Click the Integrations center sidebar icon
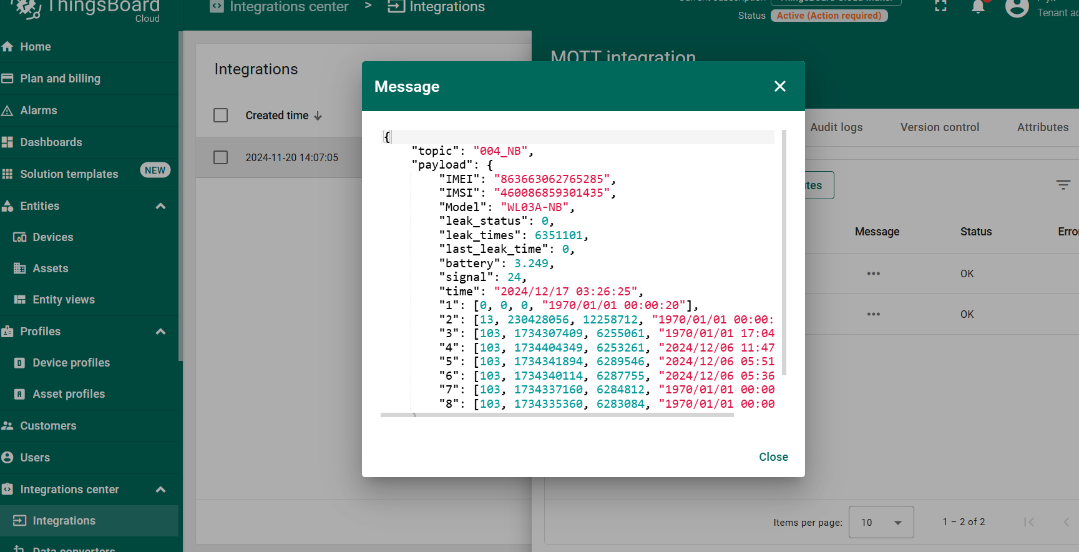Screen dimensions: 1079x552 [8, 489]
